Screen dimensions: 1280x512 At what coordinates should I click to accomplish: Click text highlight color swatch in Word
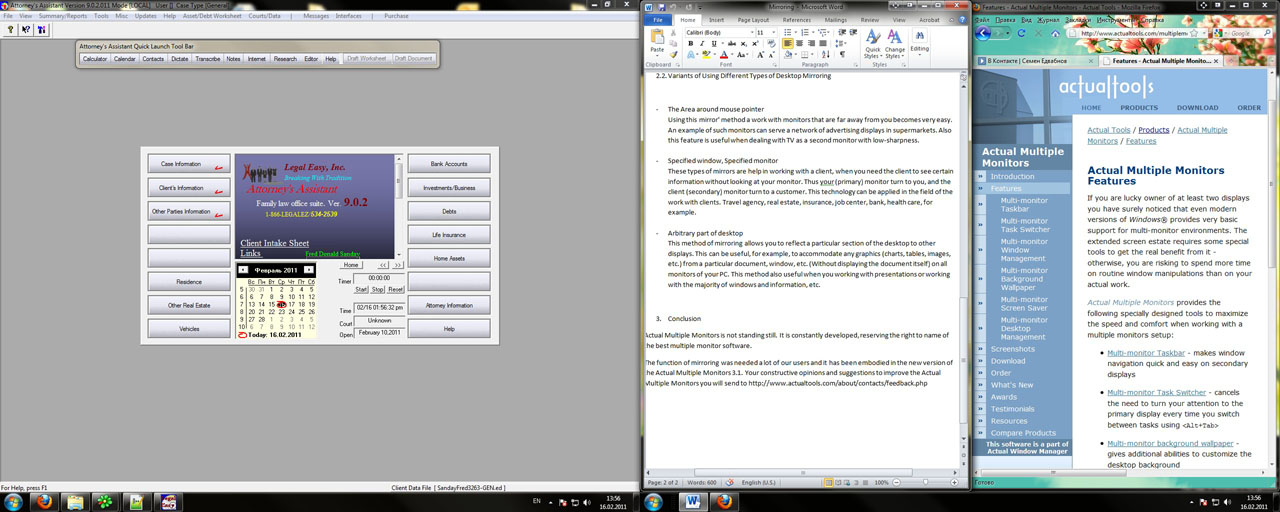[706, 55]
